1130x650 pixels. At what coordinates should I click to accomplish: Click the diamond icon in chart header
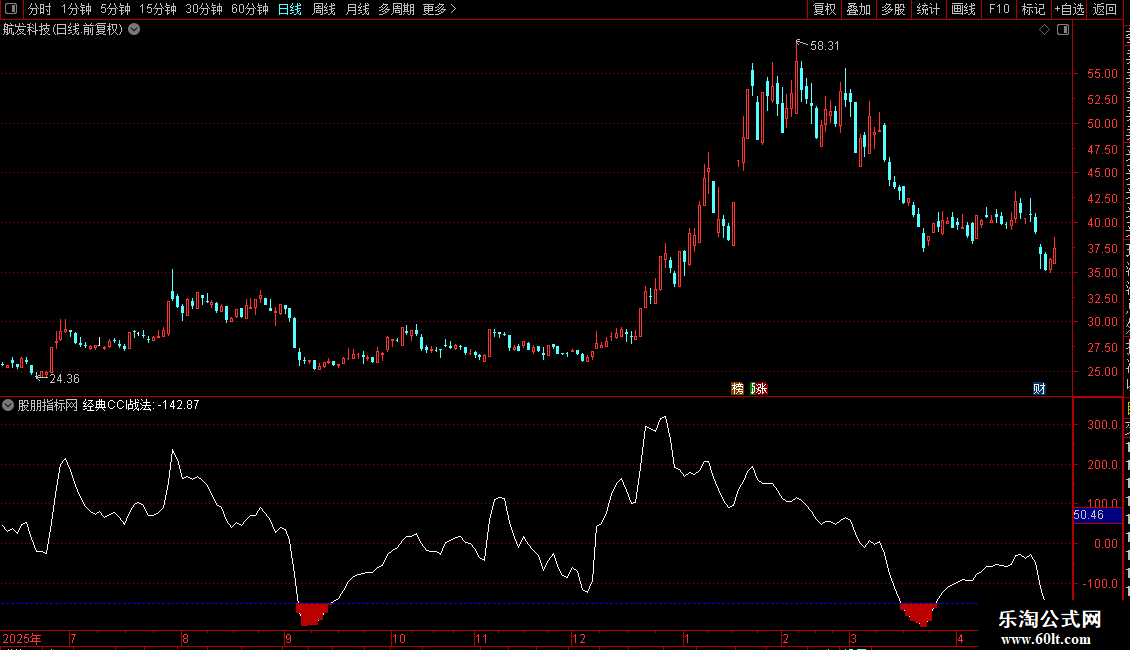coord(1044,30)
